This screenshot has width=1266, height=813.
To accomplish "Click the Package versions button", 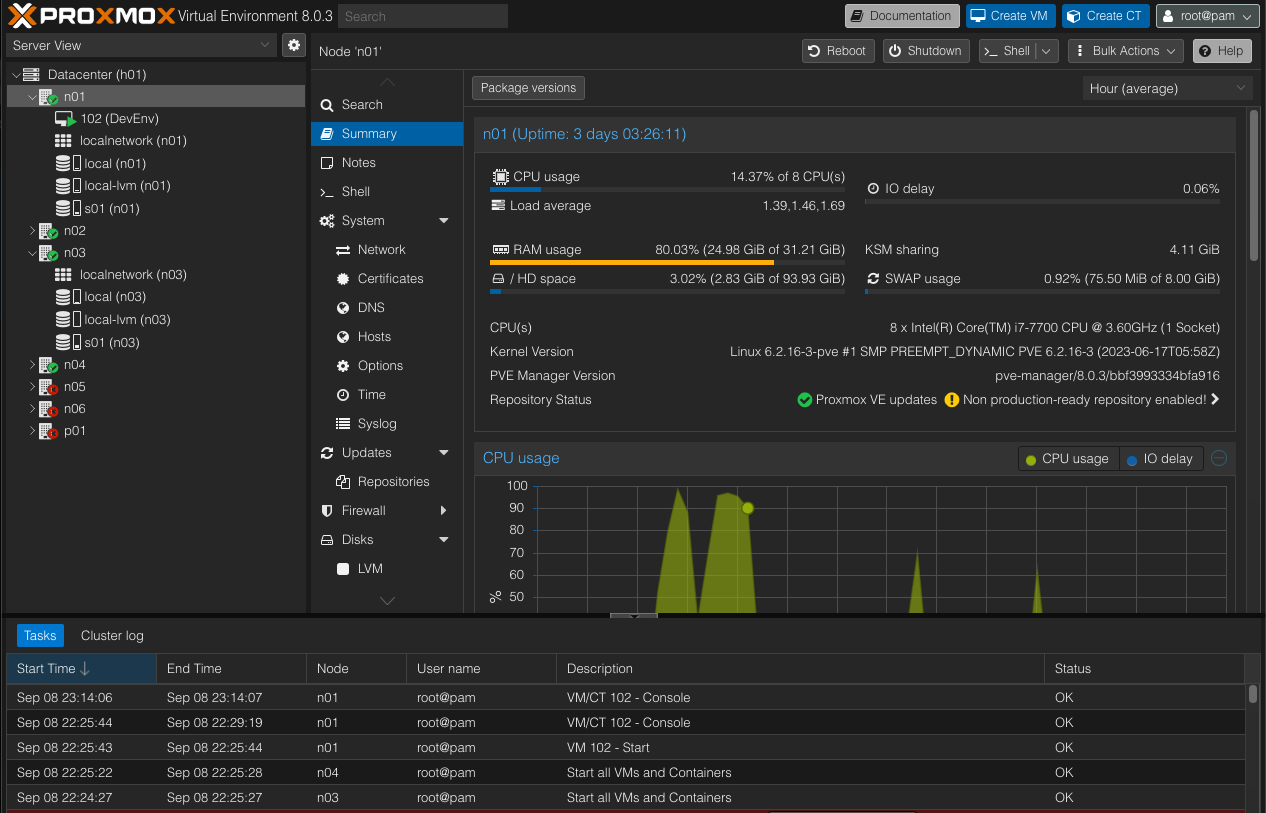I will tap(528, 88).
